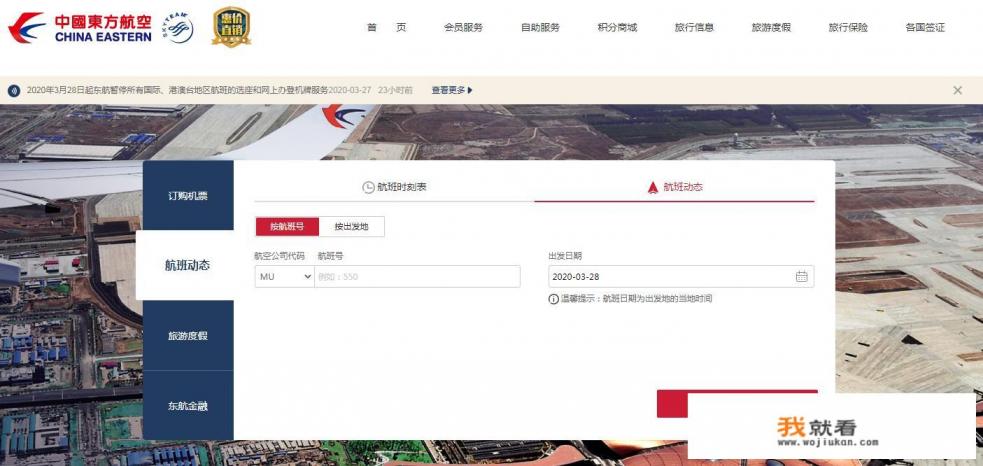Click the 出发日期 label
This screenshot has height=466, width=983.
point(565,256)
